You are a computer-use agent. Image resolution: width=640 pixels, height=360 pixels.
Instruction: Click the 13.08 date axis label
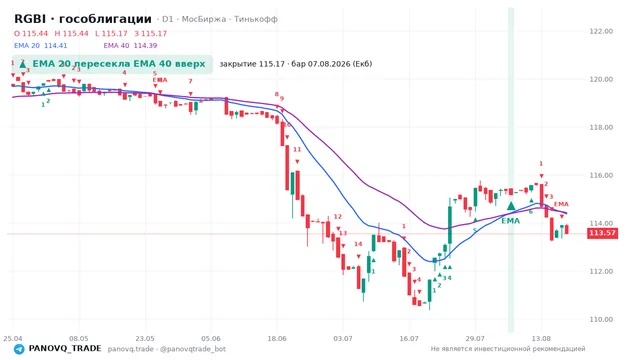pos(541,338)
